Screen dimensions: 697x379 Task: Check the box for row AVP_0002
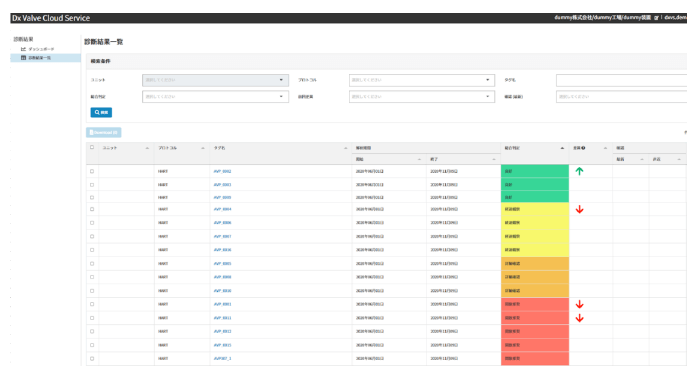point(92,171)
